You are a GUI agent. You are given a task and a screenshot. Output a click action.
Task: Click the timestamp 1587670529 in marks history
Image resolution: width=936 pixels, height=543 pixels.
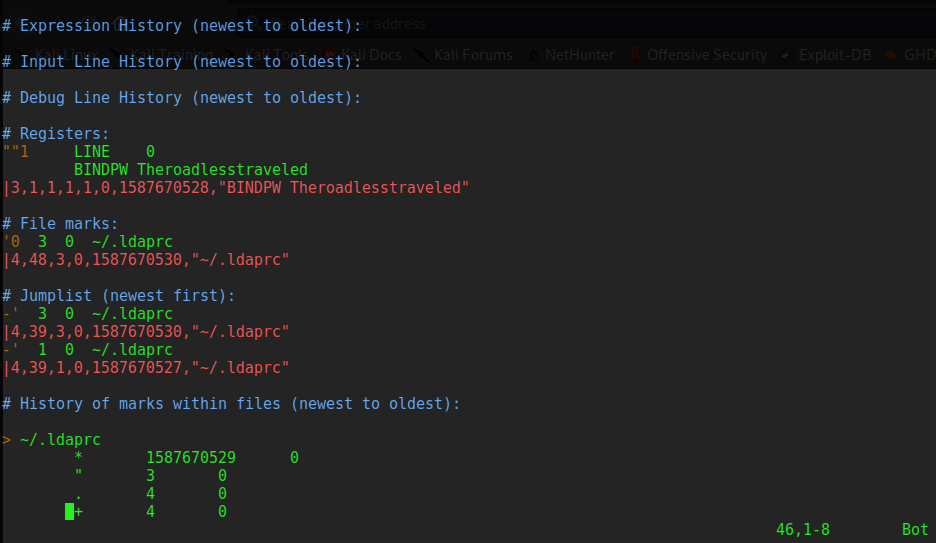[190, 458]
